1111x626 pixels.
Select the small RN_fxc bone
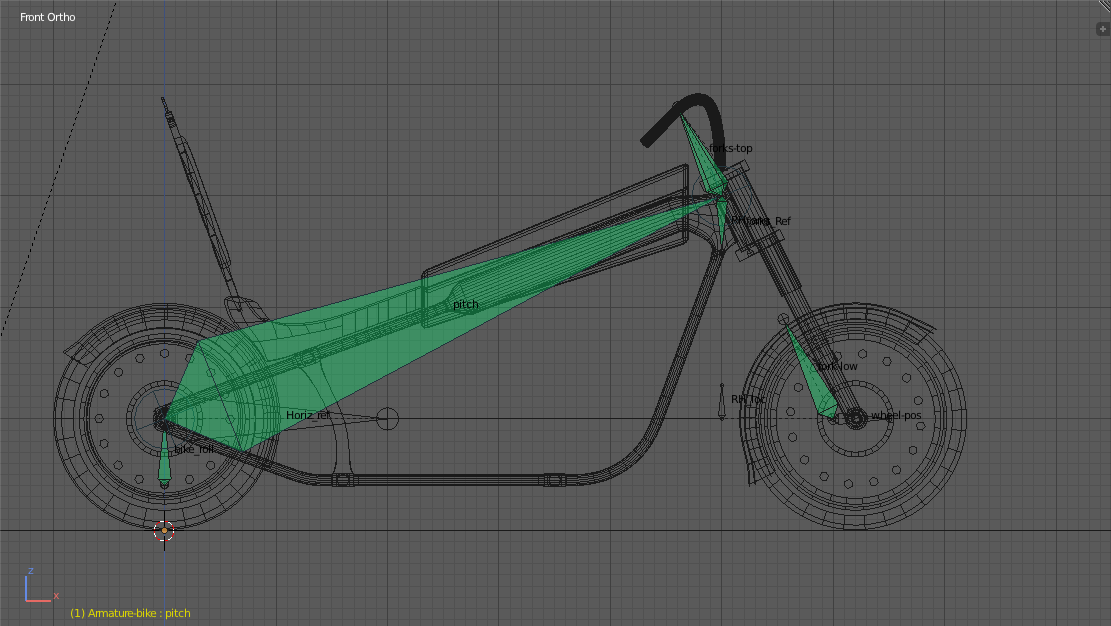coord(723,402)
